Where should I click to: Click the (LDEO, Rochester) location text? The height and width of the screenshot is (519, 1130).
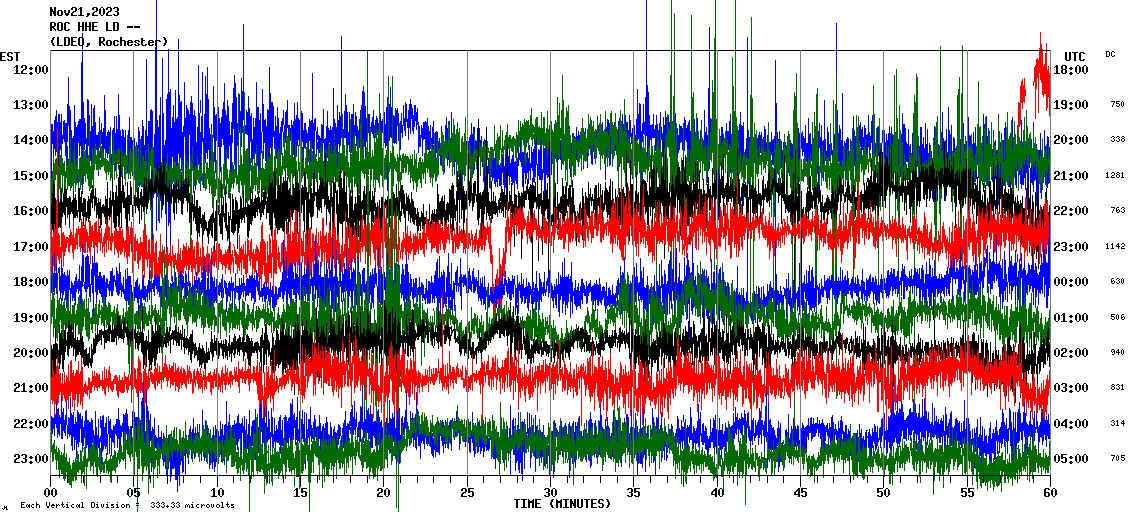108,41
